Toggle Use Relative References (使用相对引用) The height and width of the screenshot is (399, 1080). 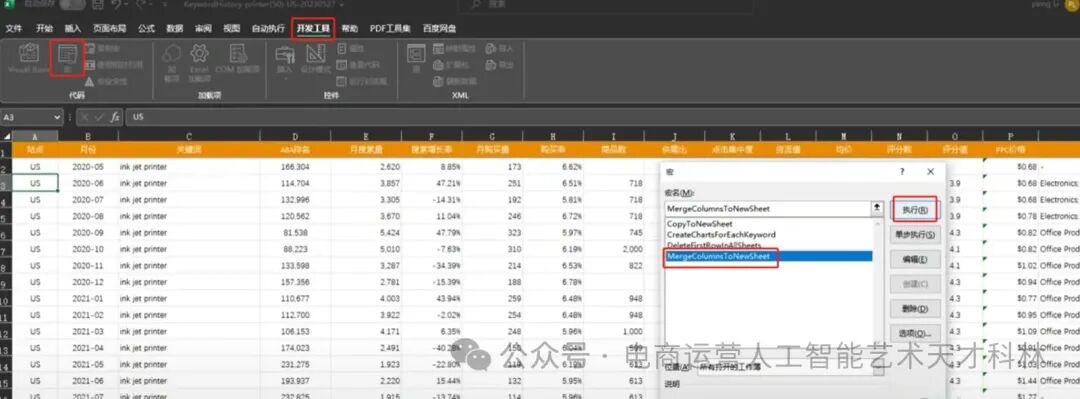pyautogui.click(x=113, y=65)
